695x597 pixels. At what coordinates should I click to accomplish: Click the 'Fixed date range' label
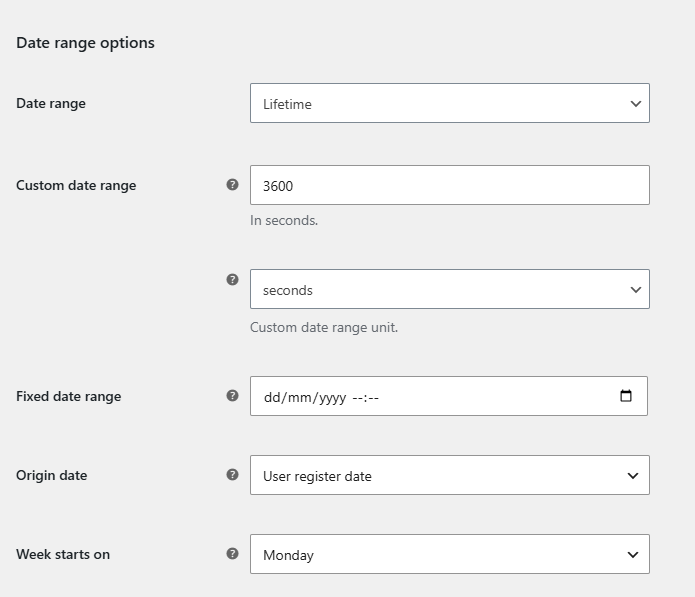[x=69, y=396]
